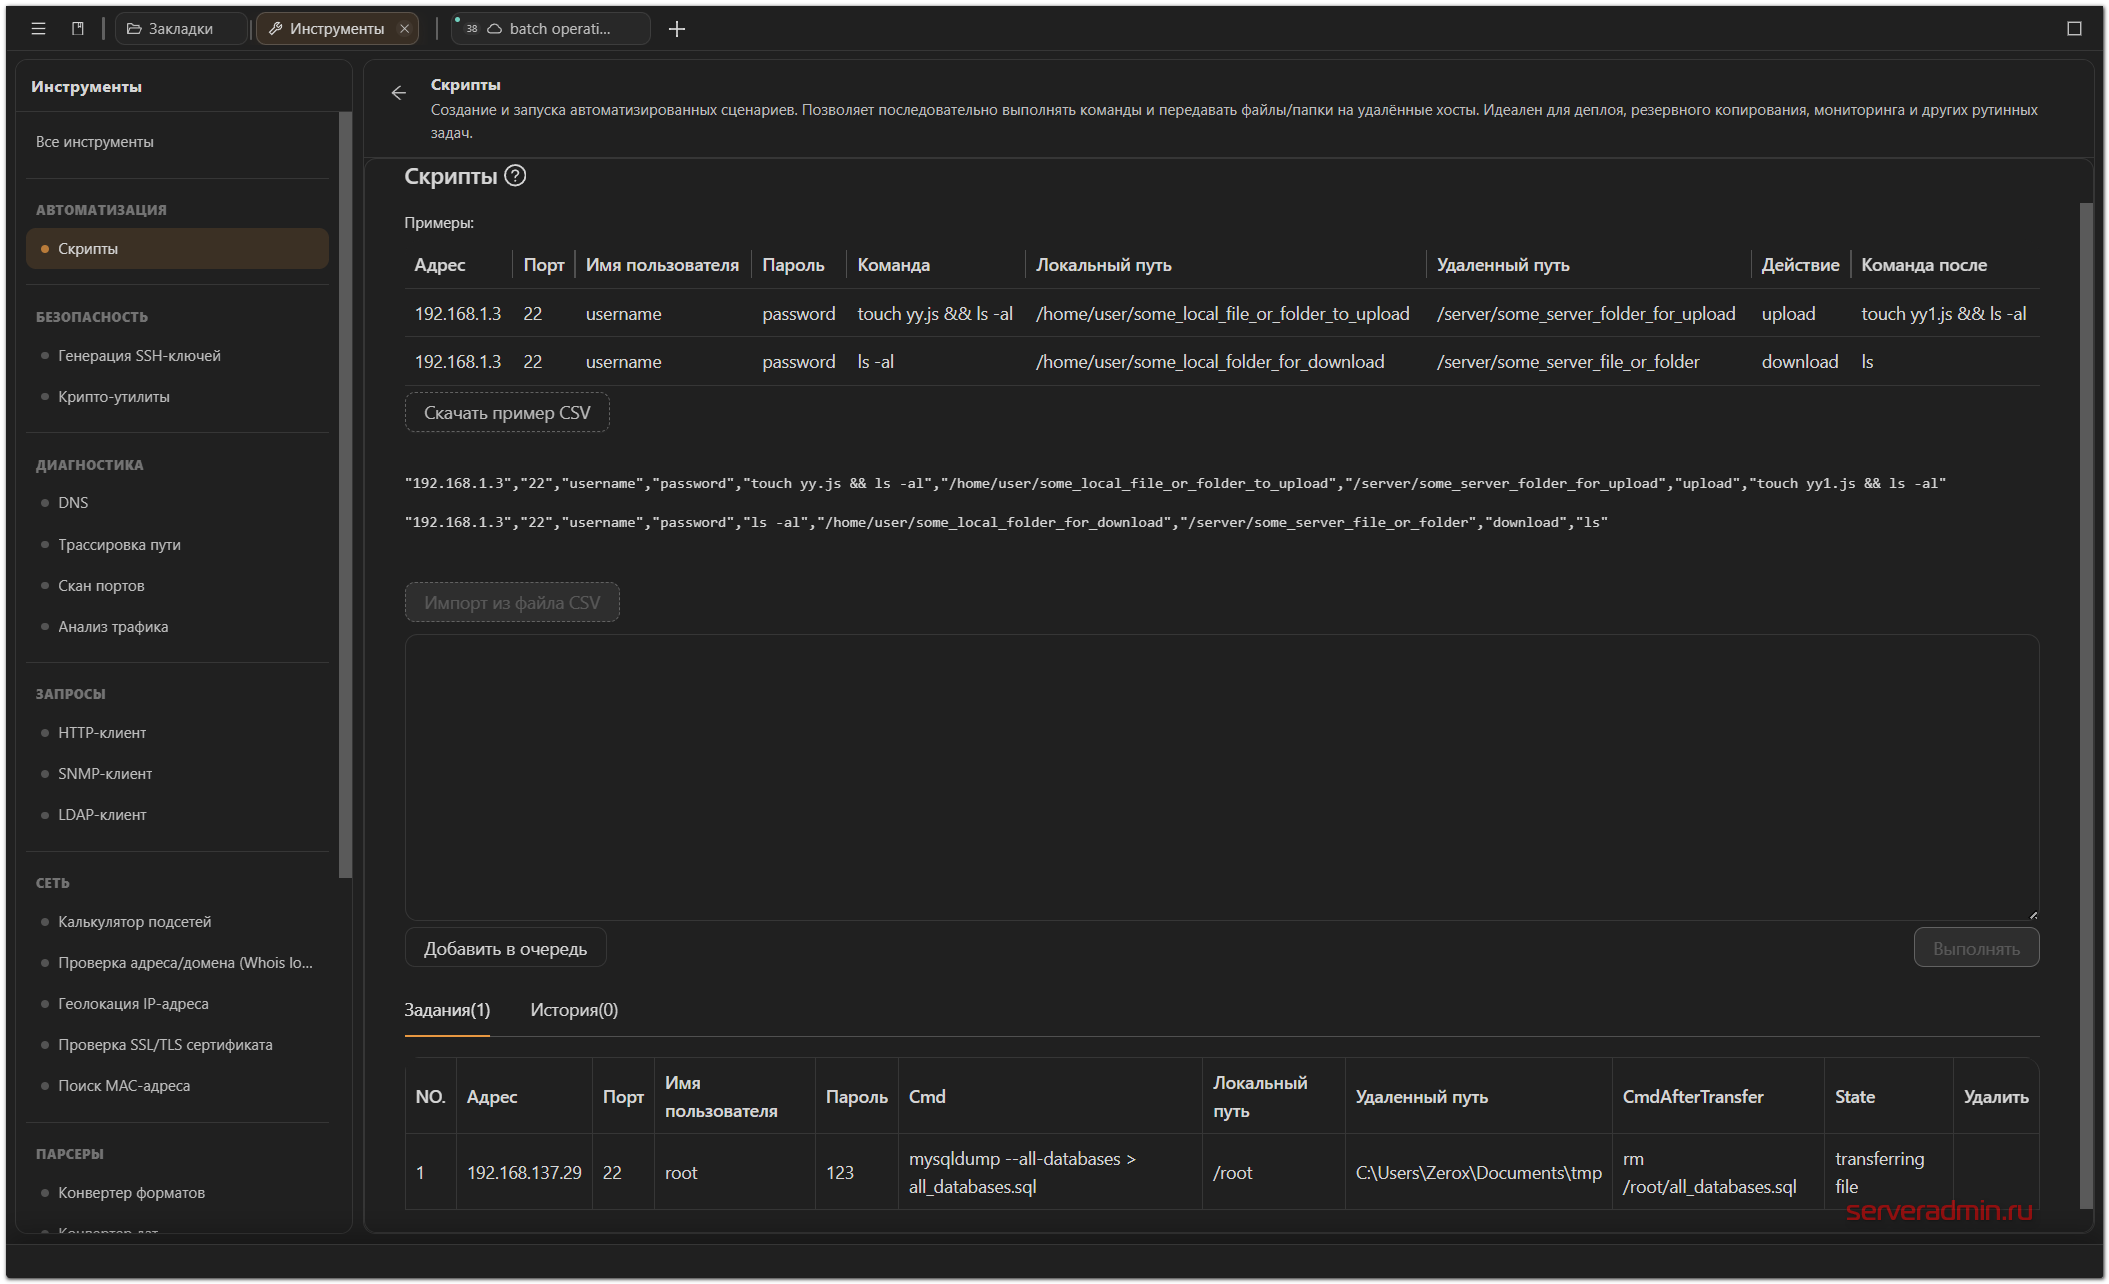
Task: Select Скрипты in the sidebar
Action: [x=178, y=249]
